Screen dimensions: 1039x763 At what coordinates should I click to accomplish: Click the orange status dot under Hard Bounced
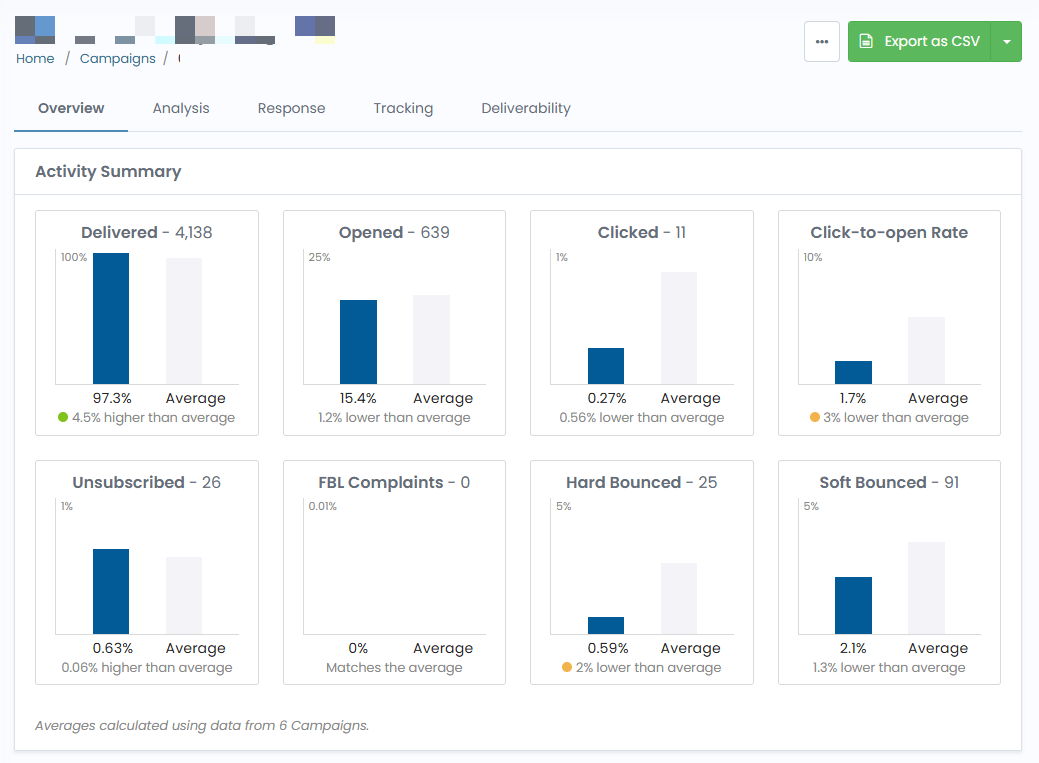pos(567,667)
